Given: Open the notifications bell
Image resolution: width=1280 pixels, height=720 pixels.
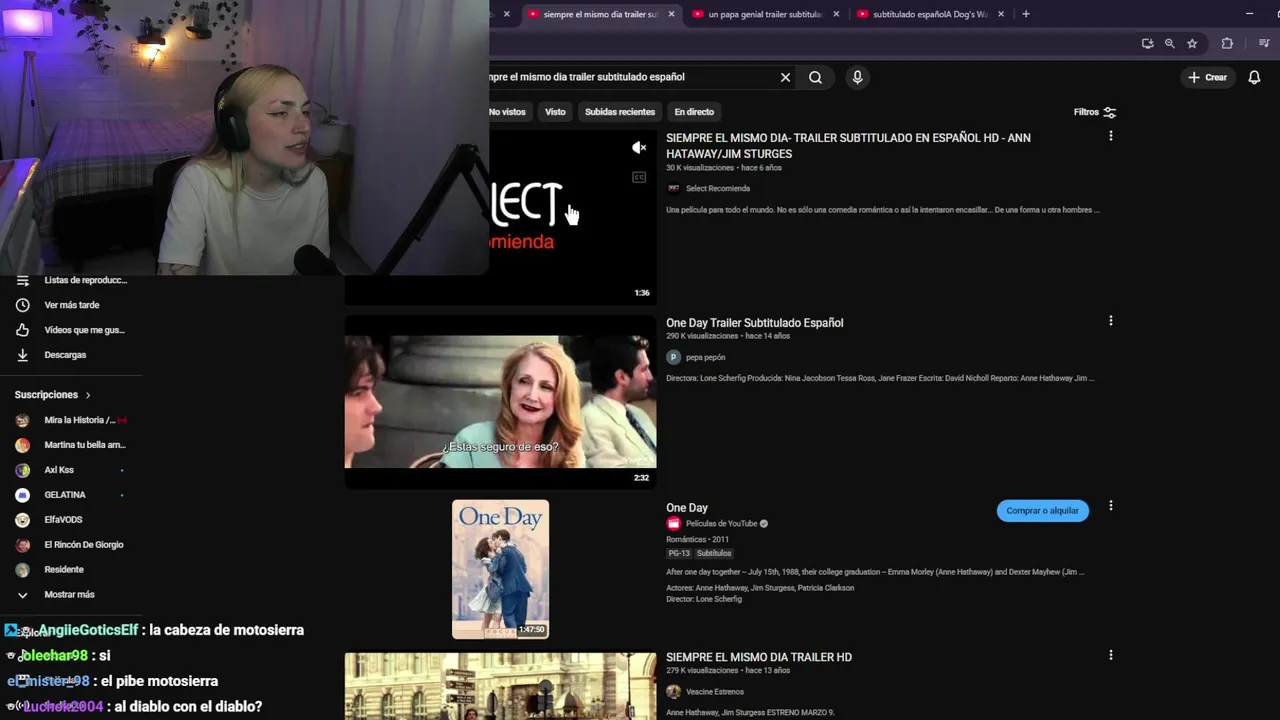Looking at the screenshot, I should point(1254,77).
